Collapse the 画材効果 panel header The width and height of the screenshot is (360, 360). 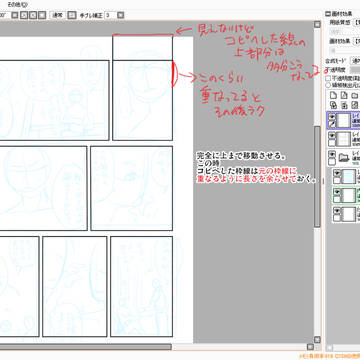pyautogui.click(x=328, y=14)
